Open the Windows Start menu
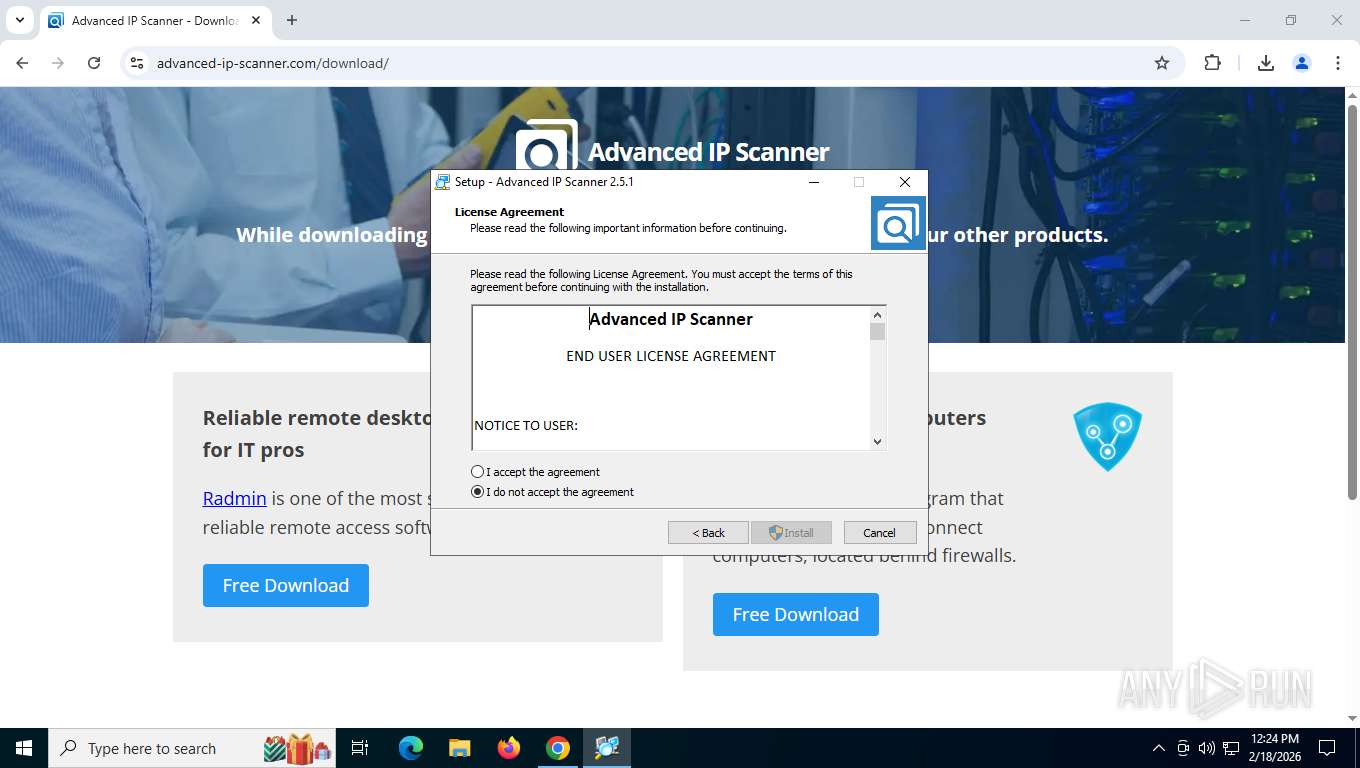This screenshot has width=1360, height=768. pos(24,748)
